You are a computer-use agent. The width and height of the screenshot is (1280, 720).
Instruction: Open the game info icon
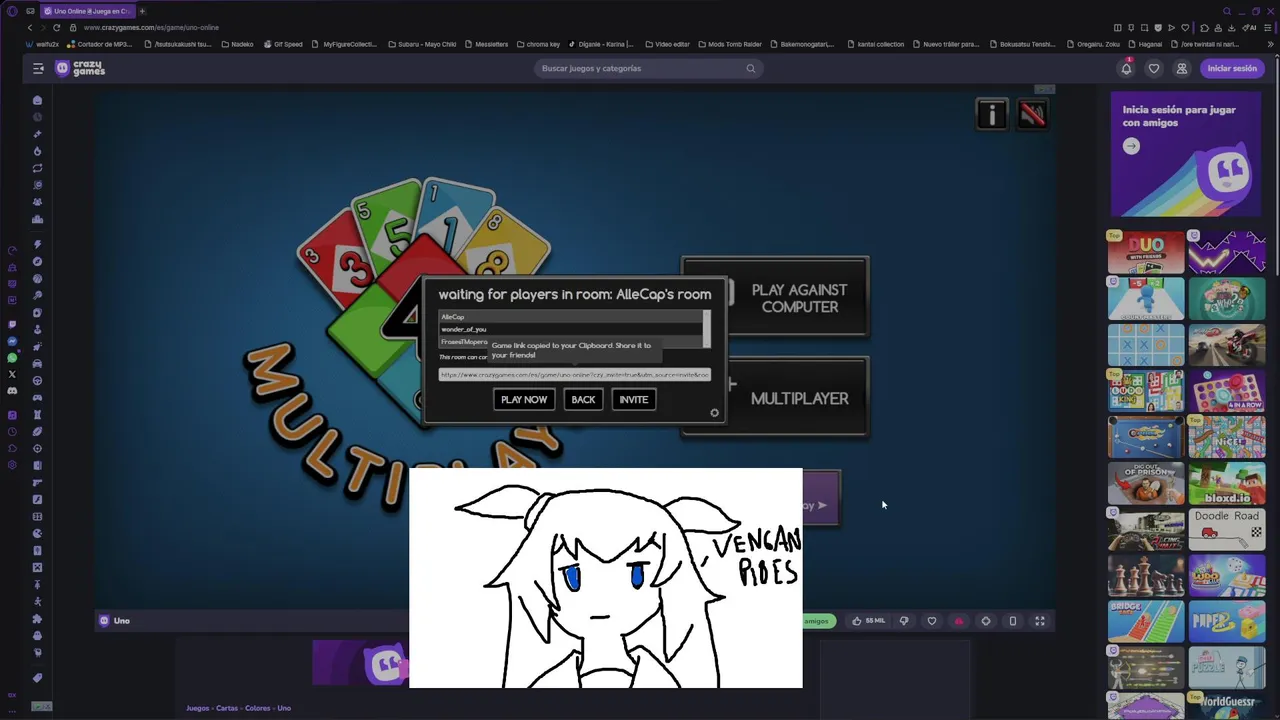pyautogui.click(x=991, y=115)
